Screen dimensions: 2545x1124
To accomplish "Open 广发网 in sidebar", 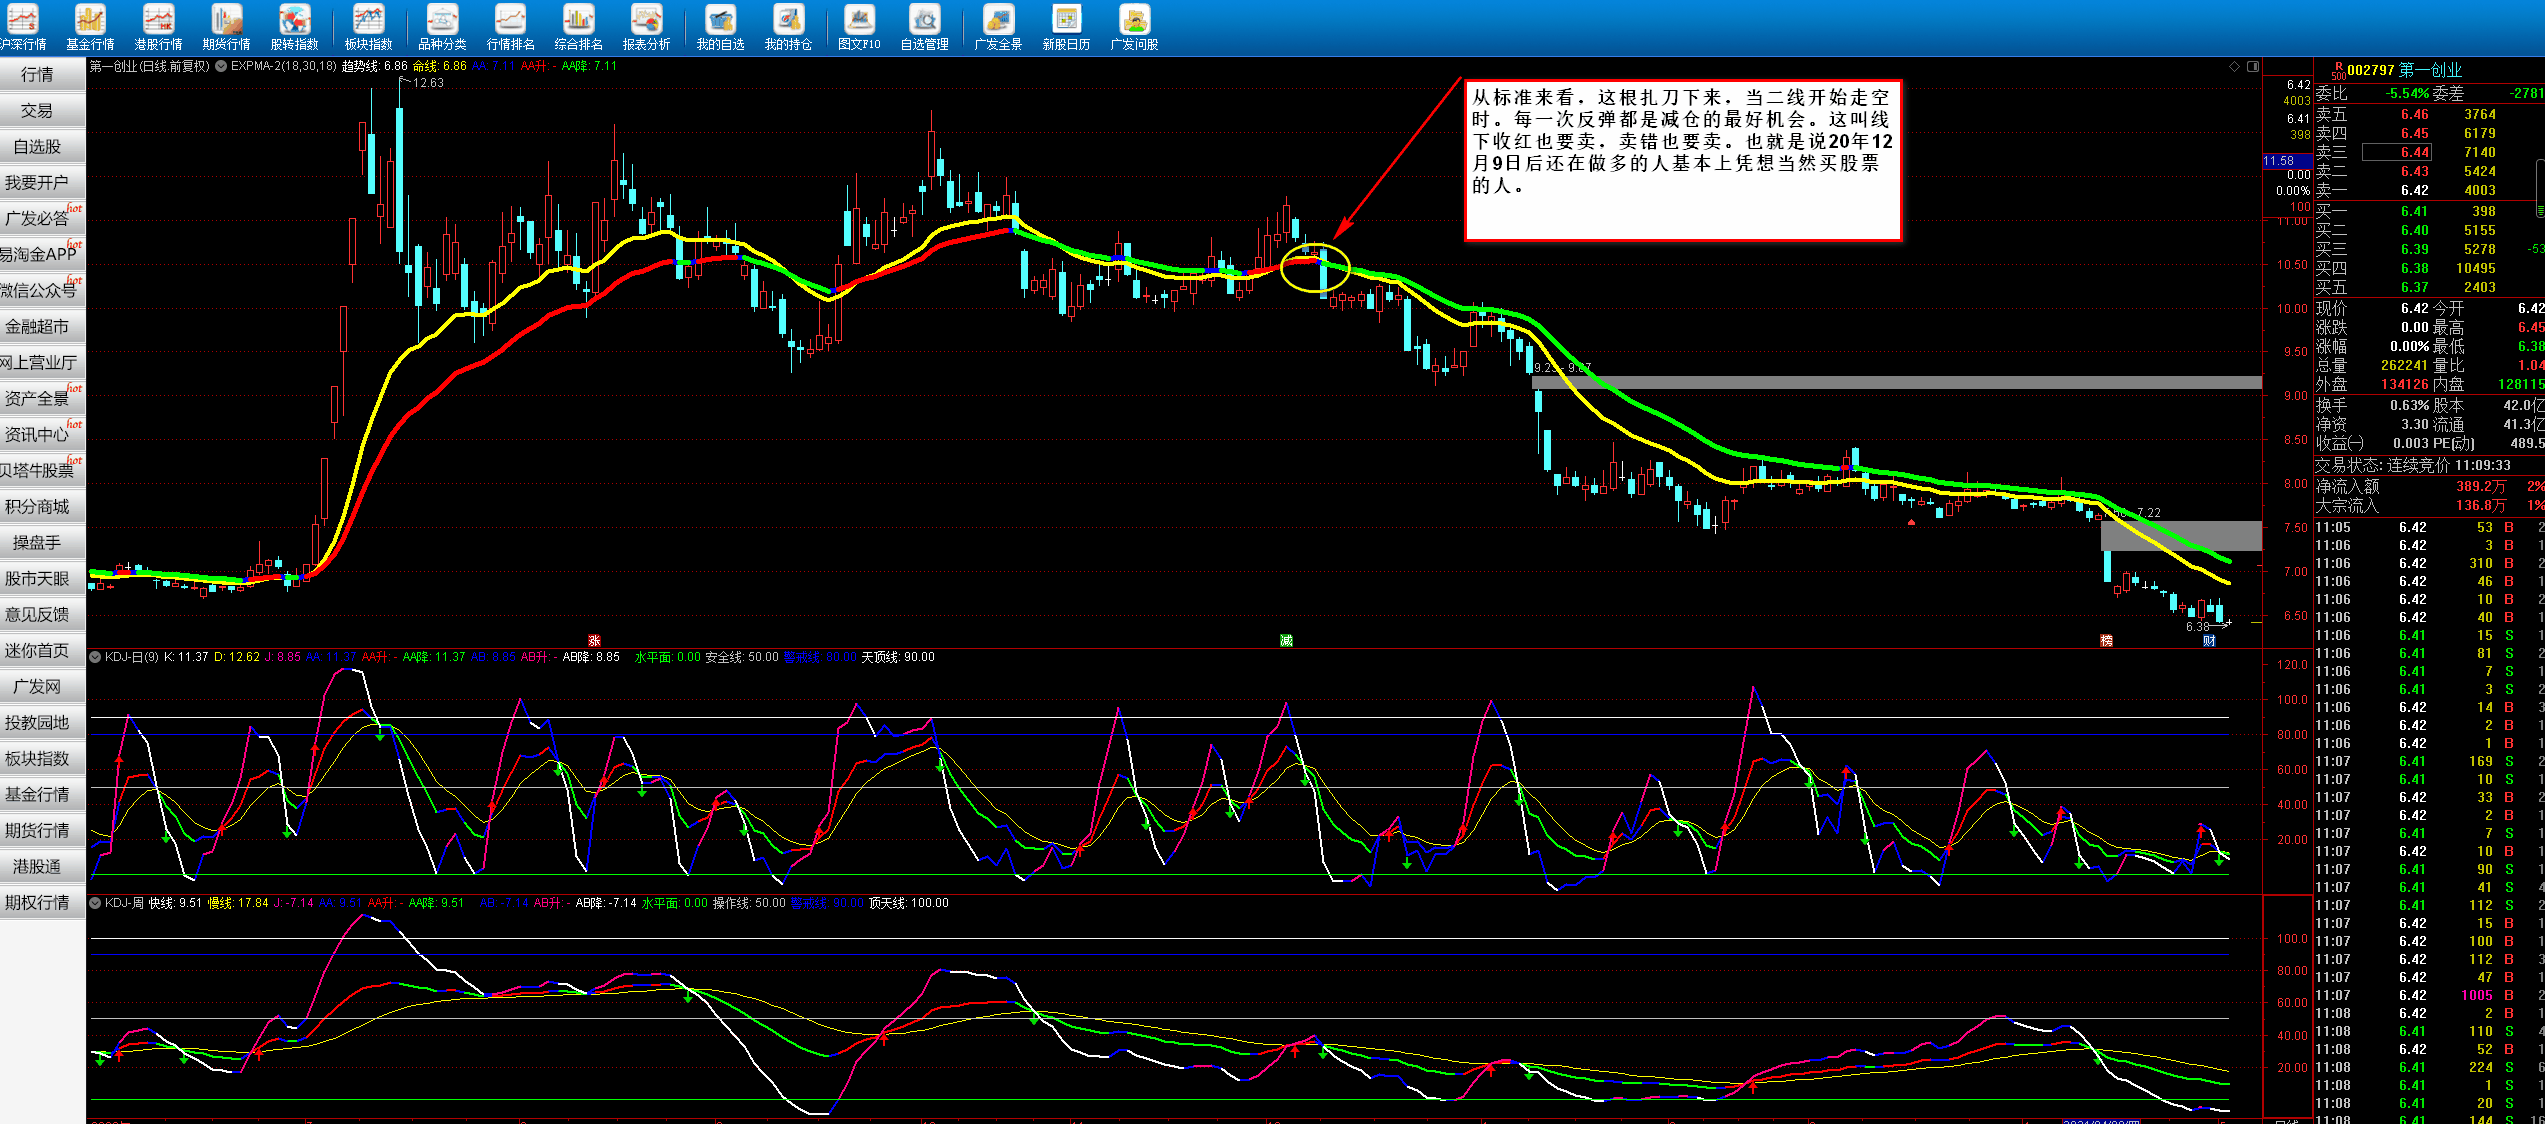I will 42,687.
